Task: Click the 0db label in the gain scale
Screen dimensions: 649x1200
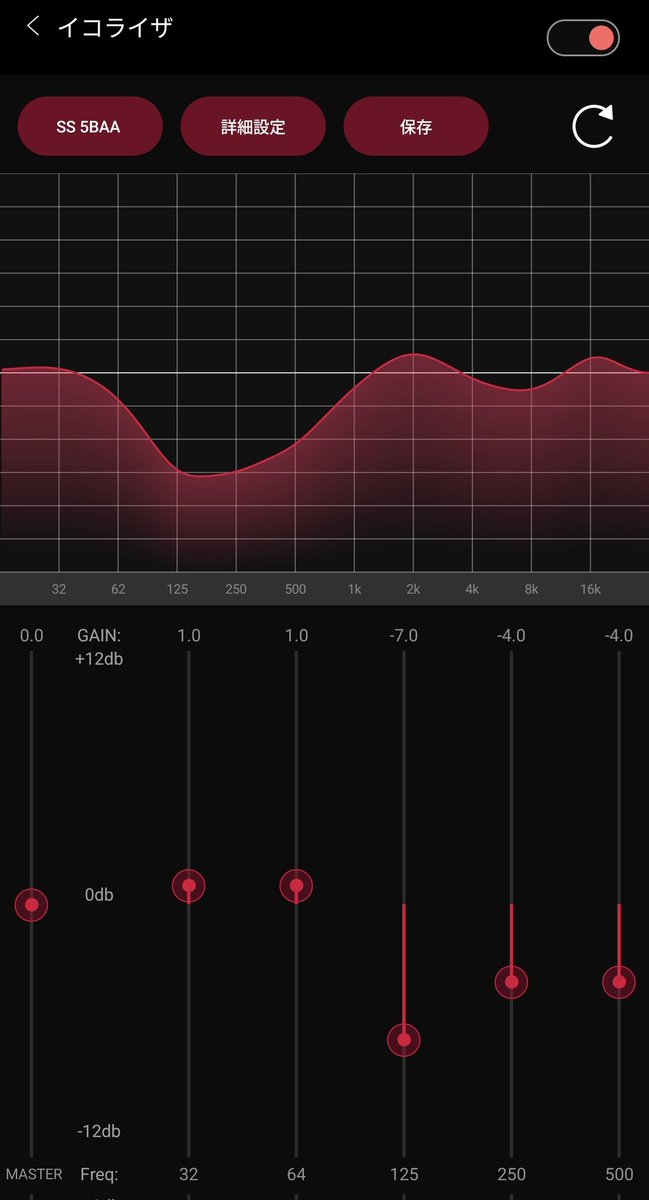Action: coord(99,895)
